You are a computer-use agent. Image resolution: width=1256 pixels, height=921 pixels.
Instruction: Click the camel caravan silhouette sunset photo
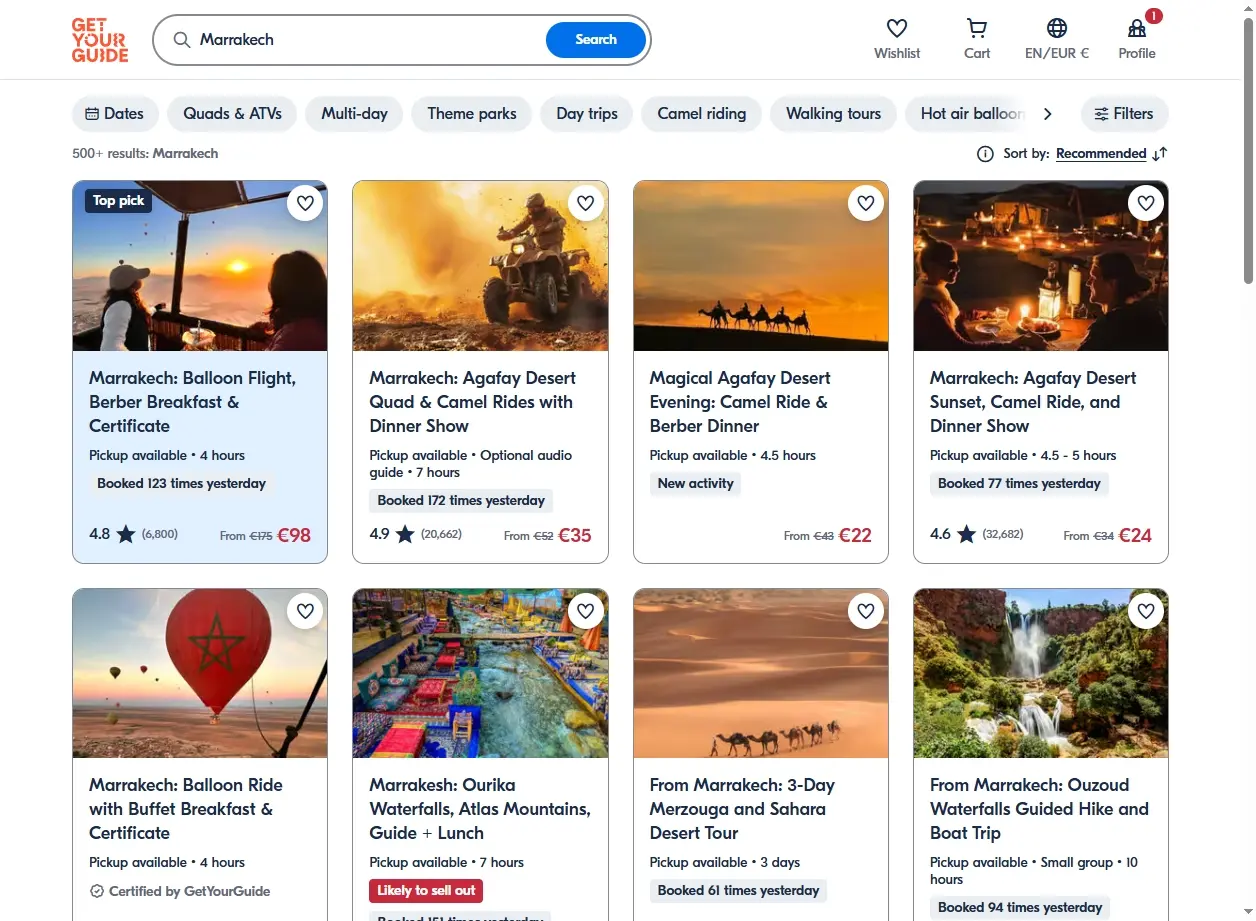click(x=761, y=266)
